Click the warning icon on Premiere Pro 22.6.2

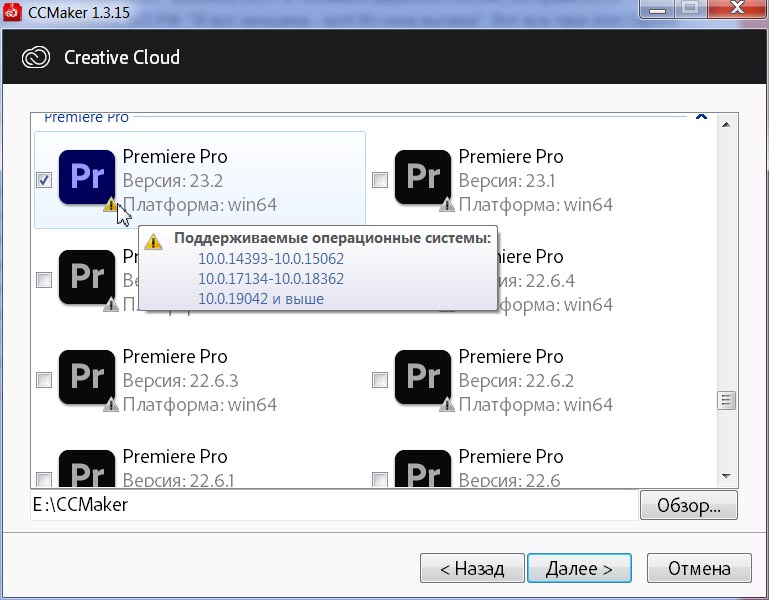pyautogui.click(x=447, y=404)
